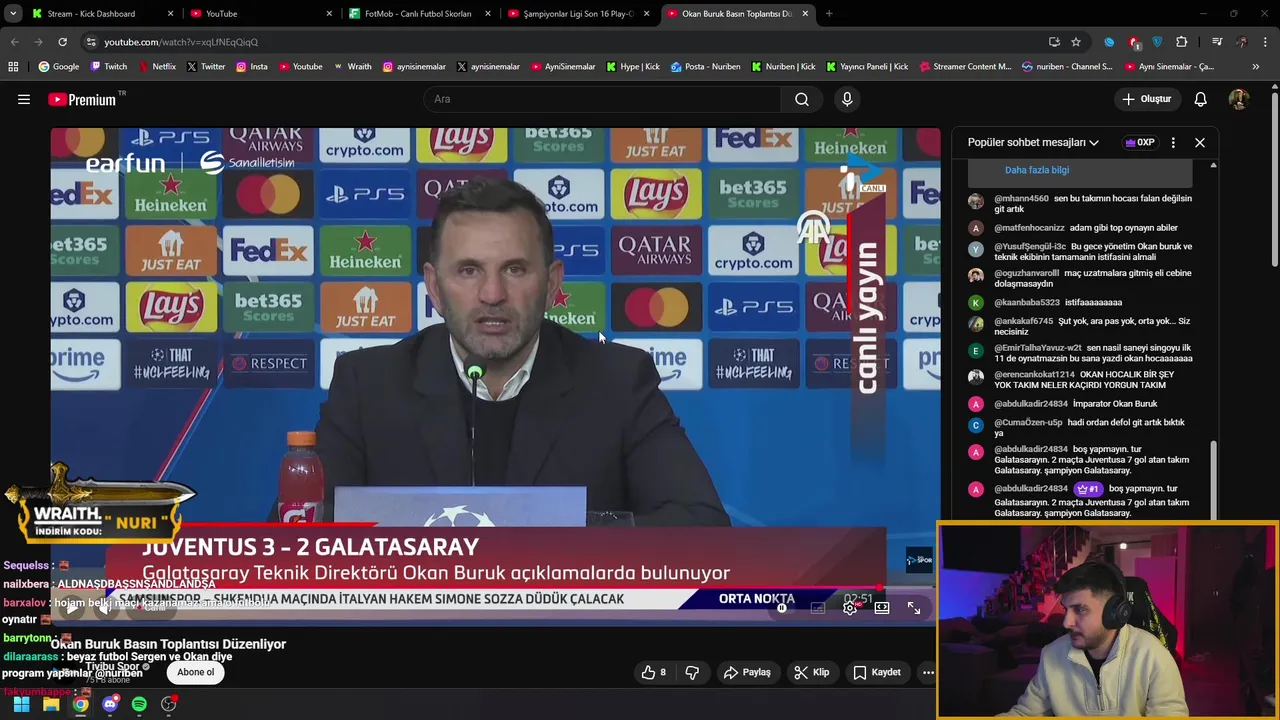Click the Oluştur create button
This screenshot has width=1280, height=720.
click(1146, 99)
